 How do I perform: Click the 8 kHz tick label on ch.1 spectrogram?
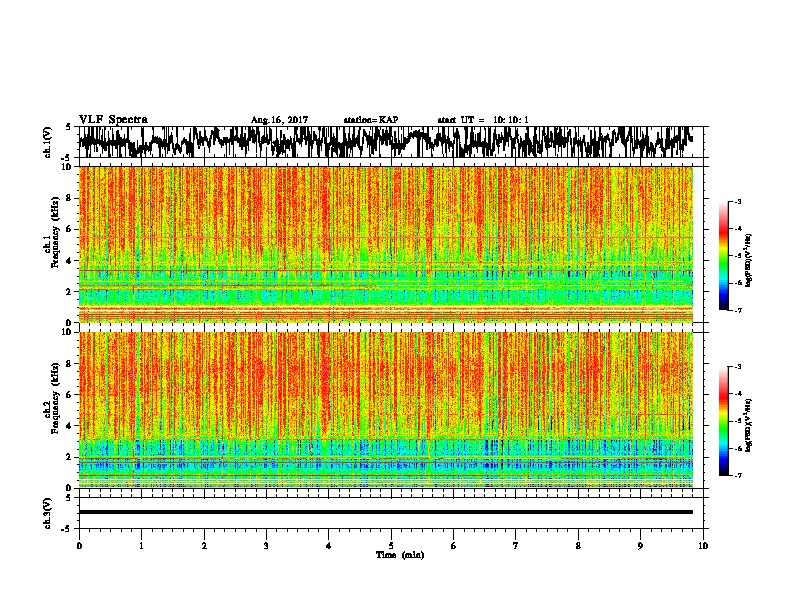70,198
